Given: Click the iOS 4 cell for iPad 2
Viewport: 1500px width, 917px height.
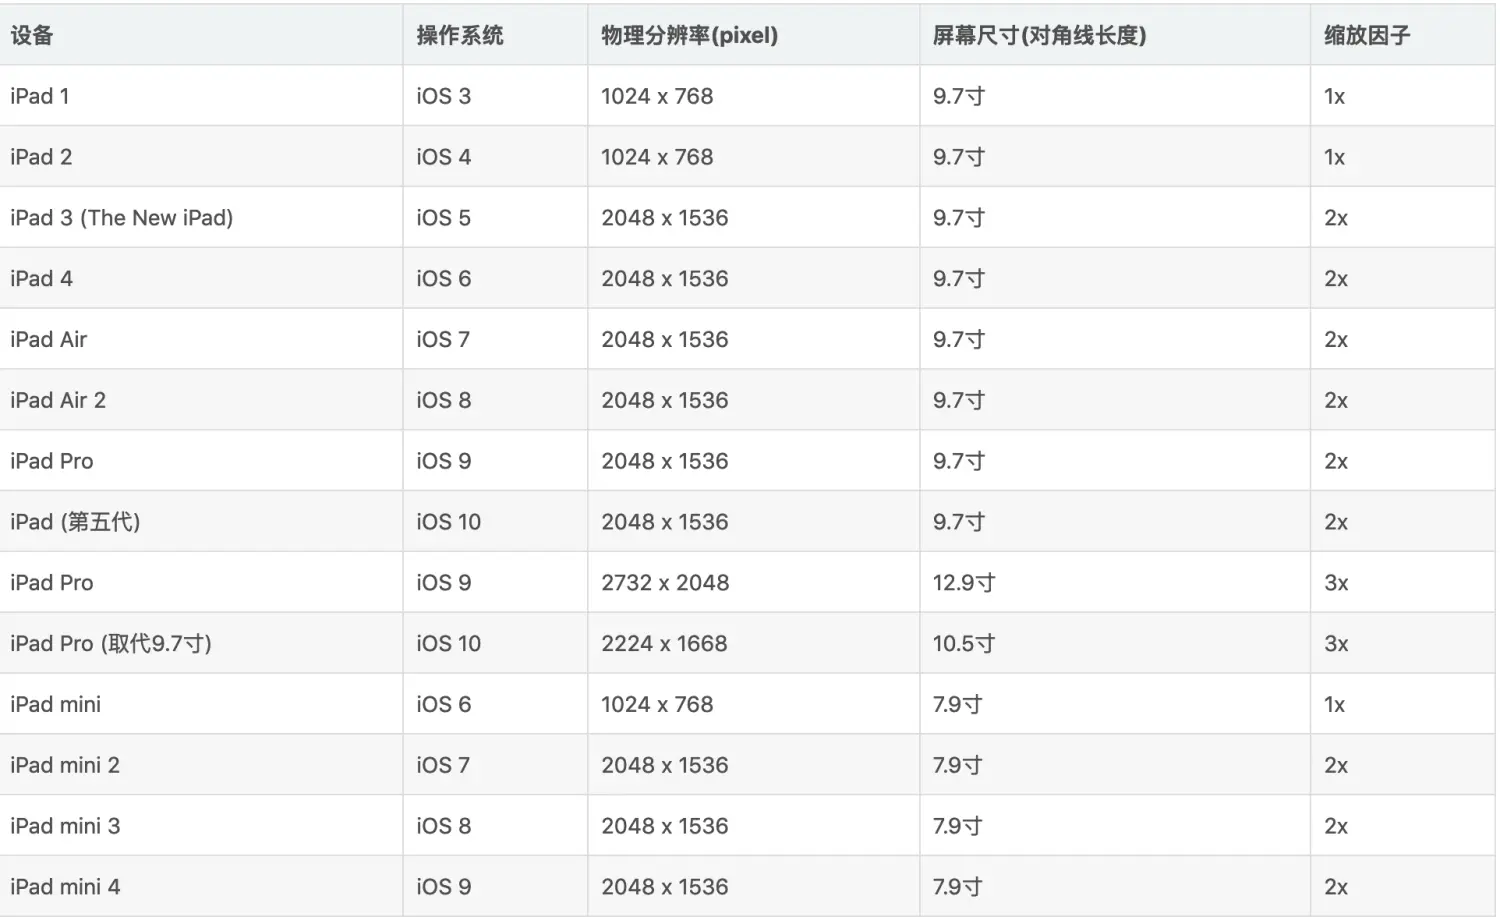Looking at the screenshot, I should [443, 158].
